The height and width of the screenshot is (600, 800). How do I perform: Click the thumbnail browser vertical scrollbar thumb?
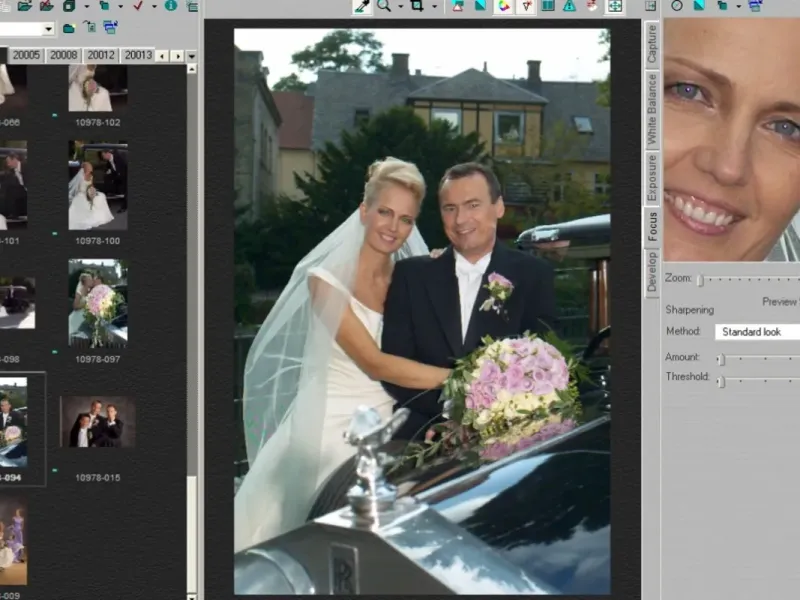coord(192,533)
